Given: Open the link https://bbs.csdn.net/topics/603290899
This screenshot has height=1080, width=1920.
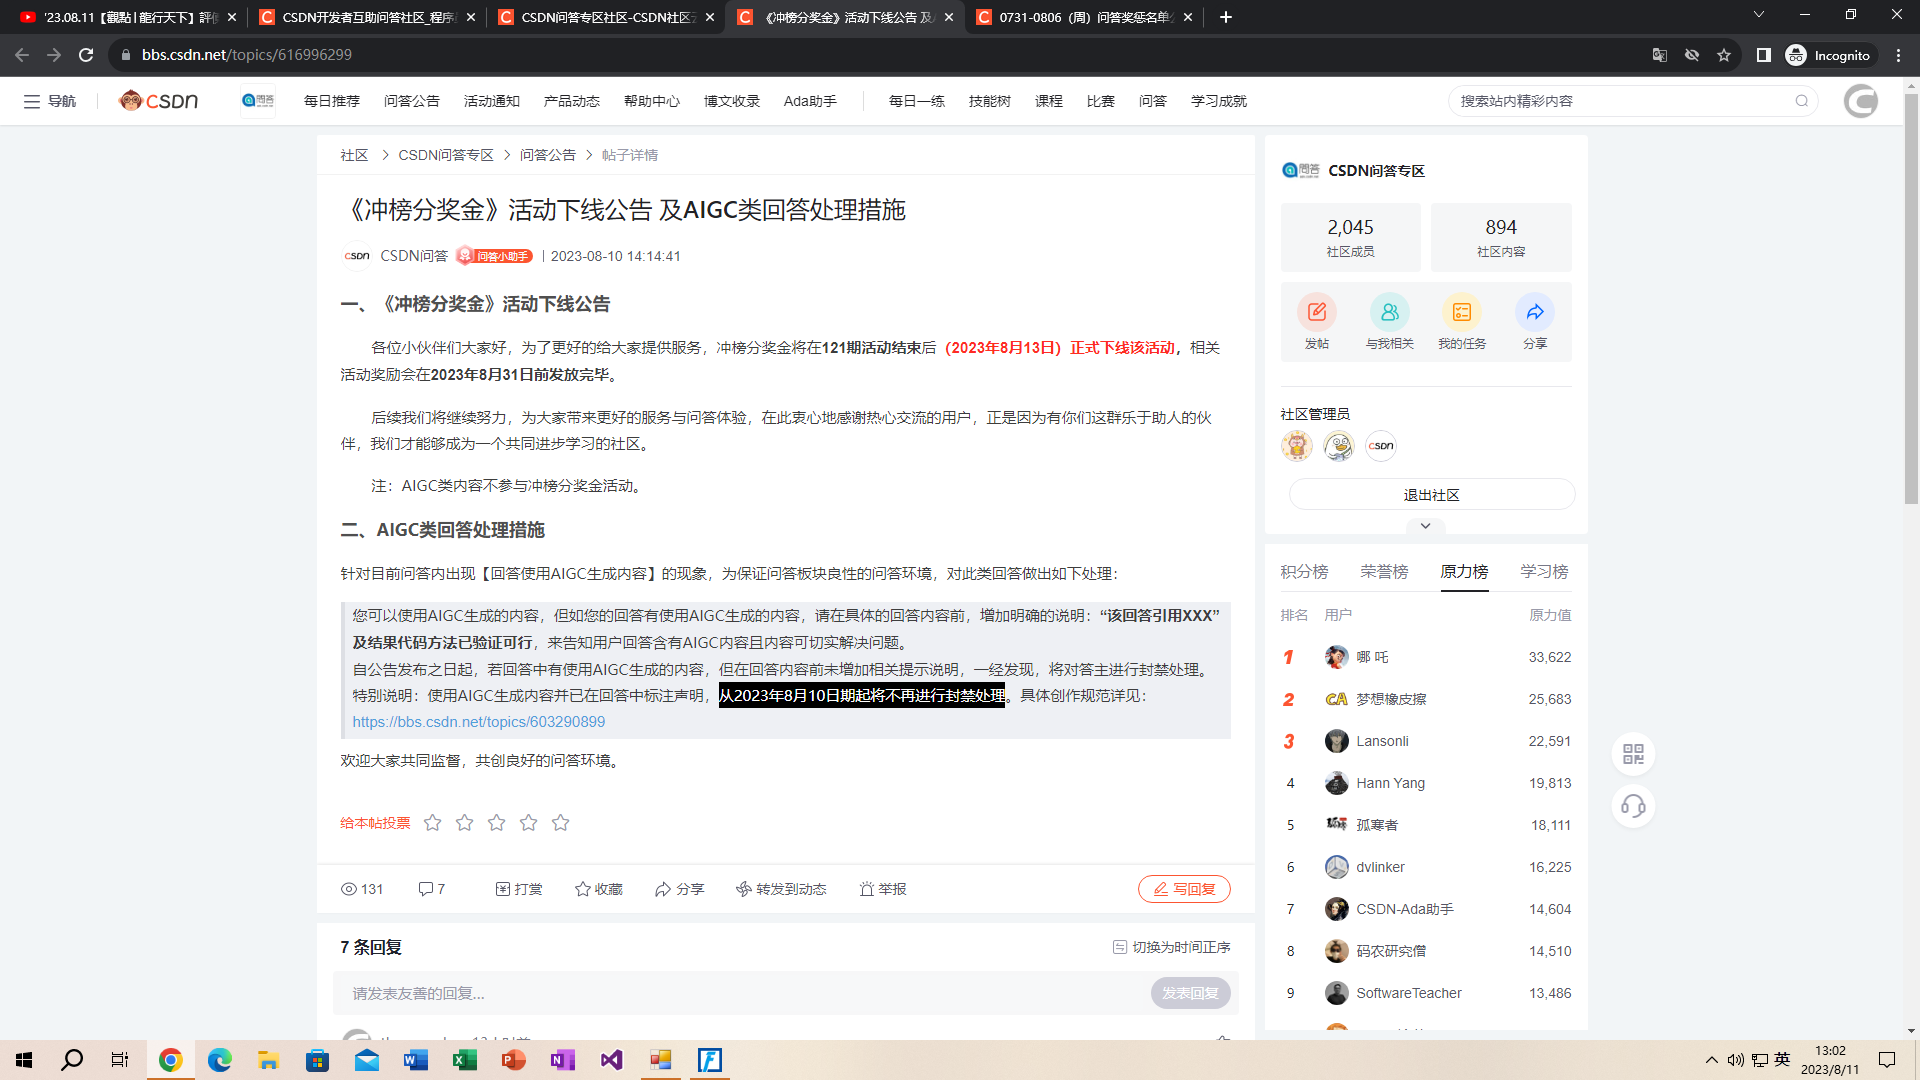Looking at the screenshot, I should click(x=478, y=721).
